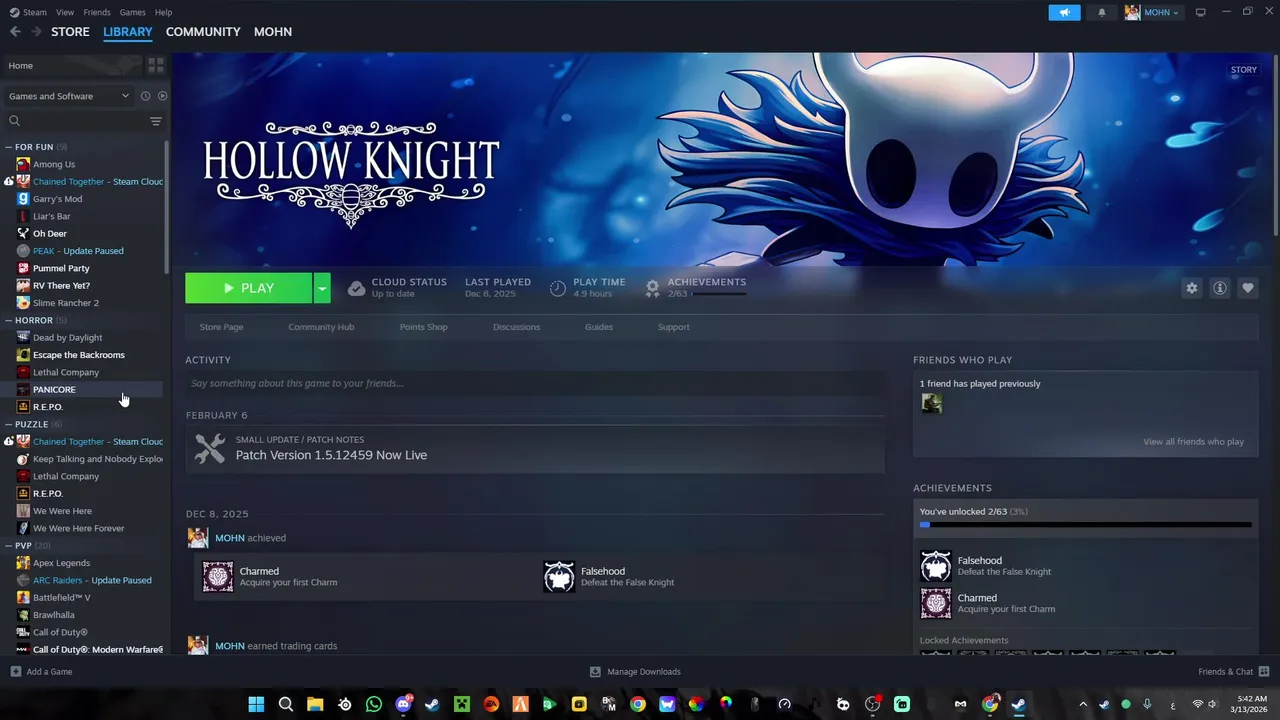Open Hollow Knight Store Page link
The image size is (1280, 720).
pyautogui.click(x=221, y=327)
